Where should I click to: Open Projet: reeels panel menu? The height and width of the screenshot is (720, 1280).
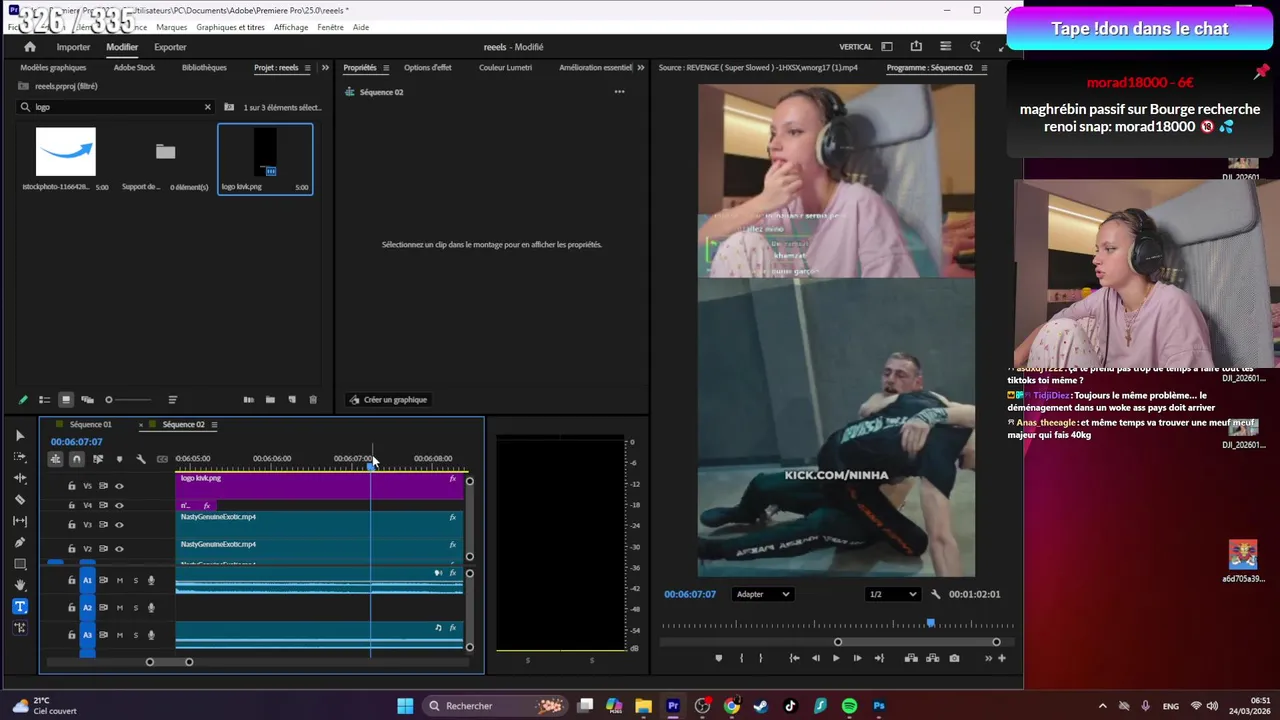pos(309,68)
